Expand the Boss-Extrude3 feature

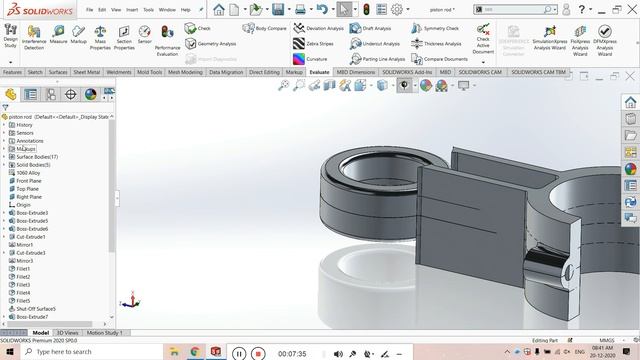(4, 213)
